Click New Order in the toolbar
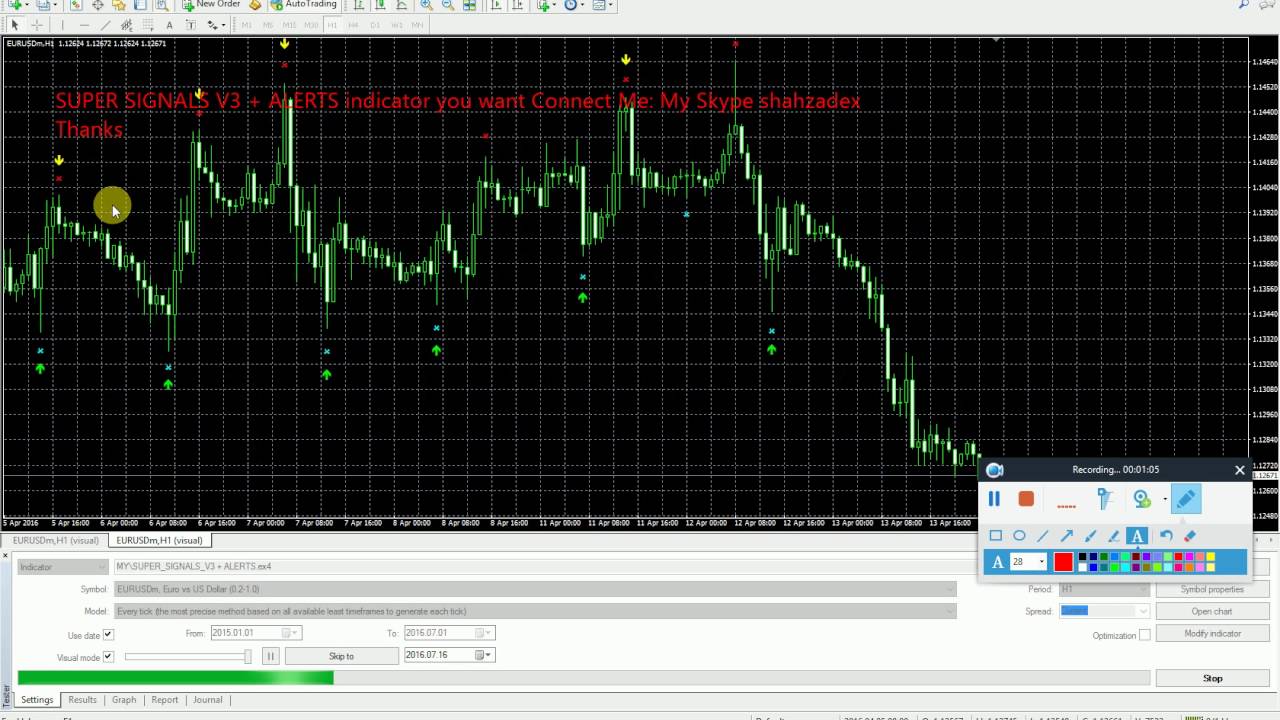This screenshot has height=720, width=1280. coord(211,5)
